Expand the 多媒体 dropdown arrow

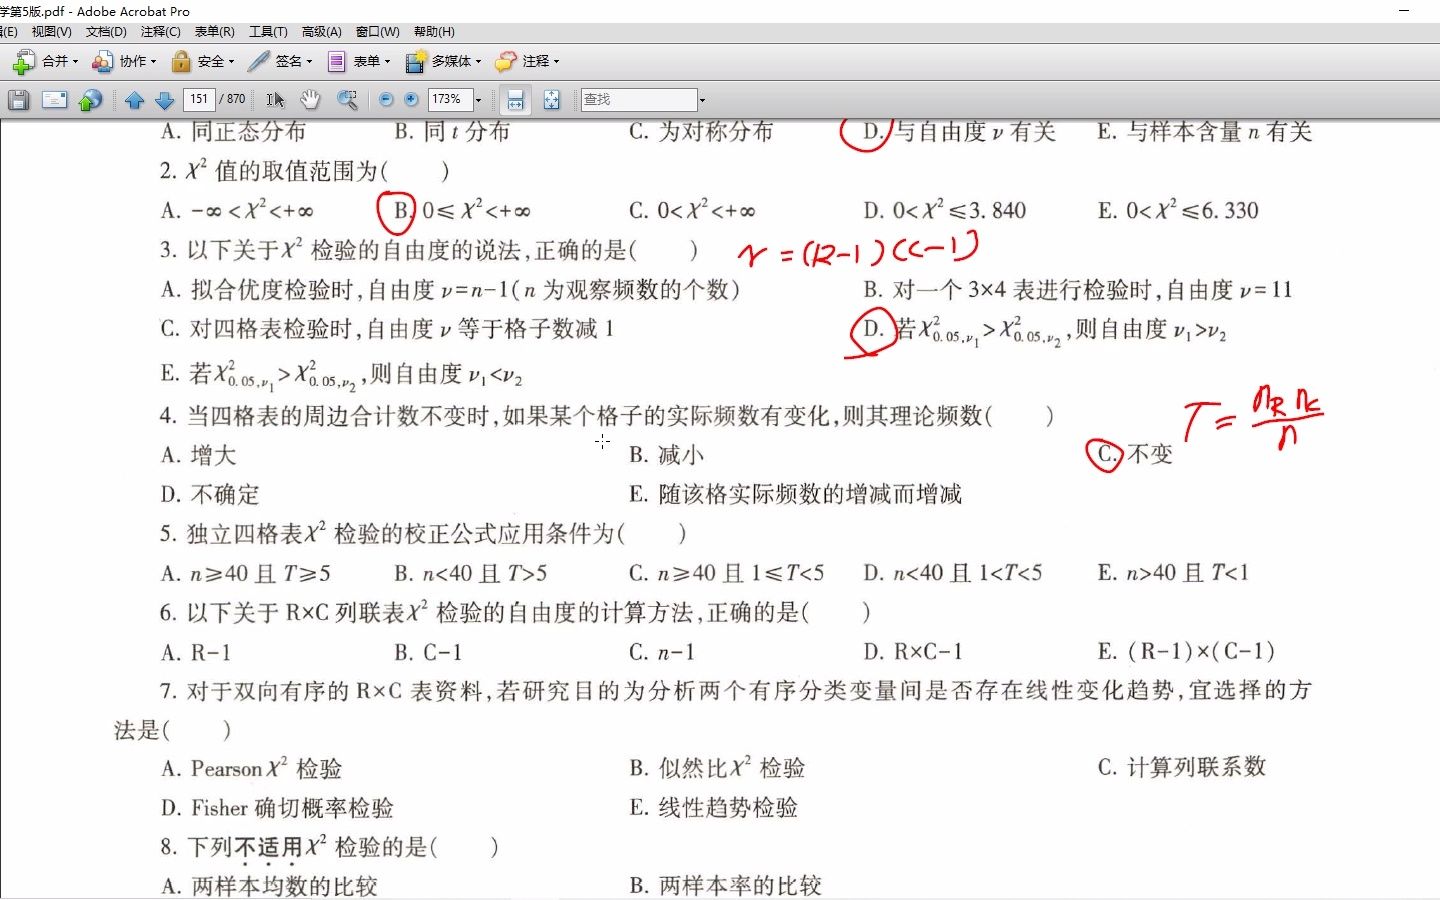[478, 62]
